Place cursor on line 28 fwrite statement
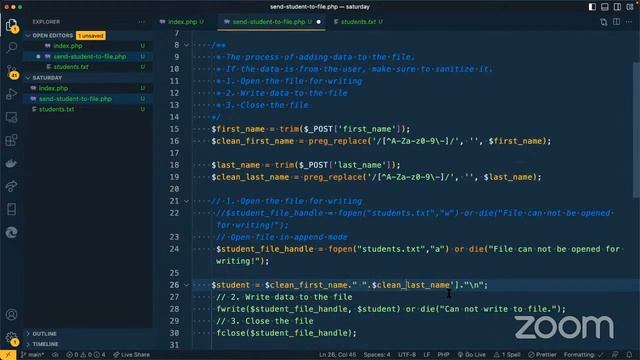640x360 pixels. (x=391, y=309)
